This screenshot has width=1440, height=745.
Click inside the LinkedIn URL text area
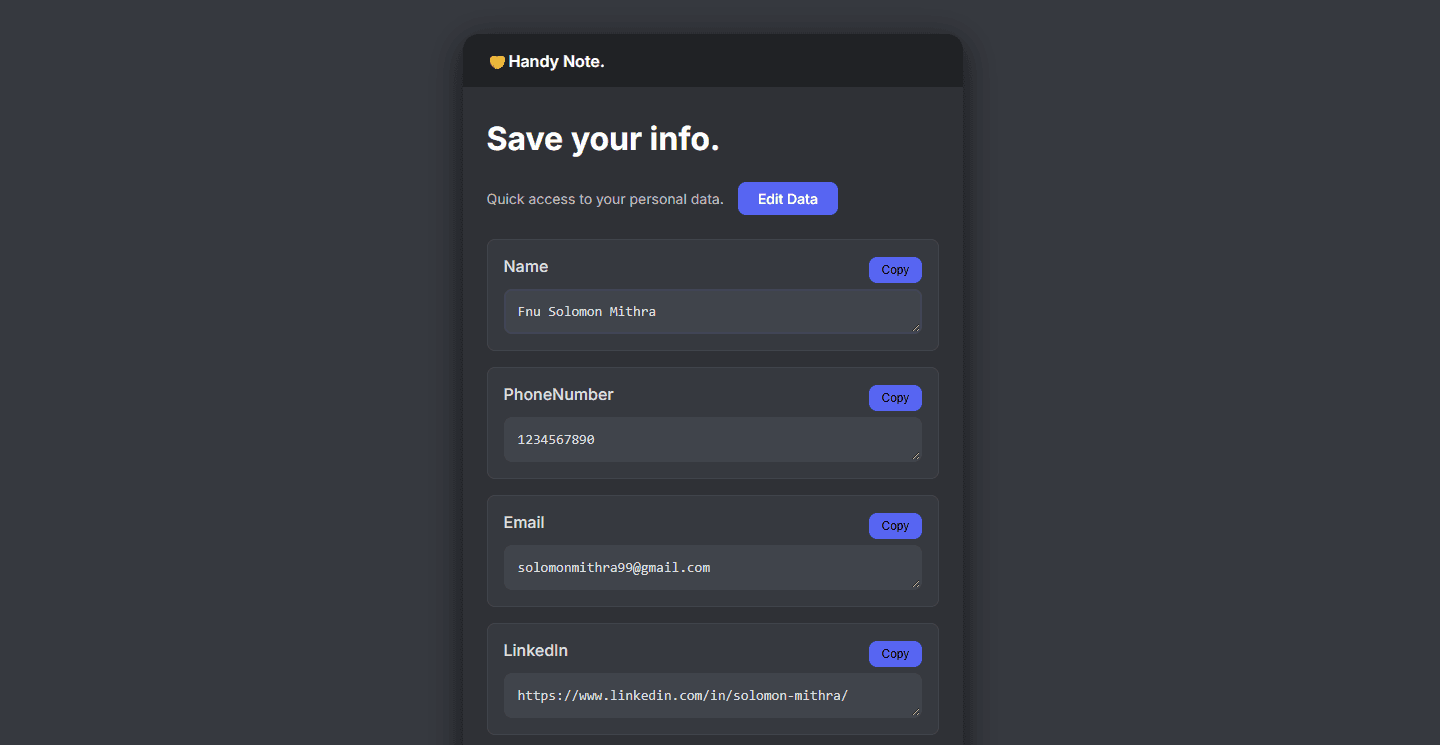(712, 696)
